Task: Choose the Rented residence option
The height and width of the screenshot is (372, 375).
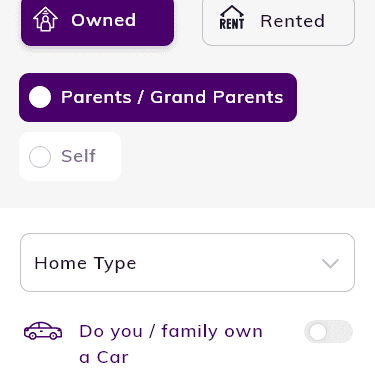Action: tap(278, 21)
